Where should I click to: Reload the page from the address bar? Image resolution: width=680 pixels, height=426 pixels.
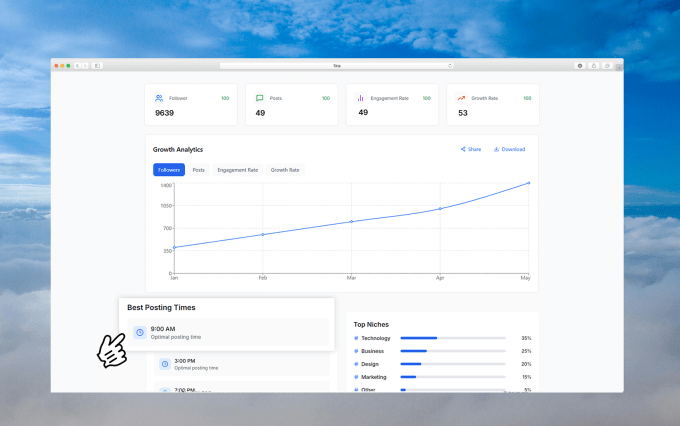pos(450,66)
